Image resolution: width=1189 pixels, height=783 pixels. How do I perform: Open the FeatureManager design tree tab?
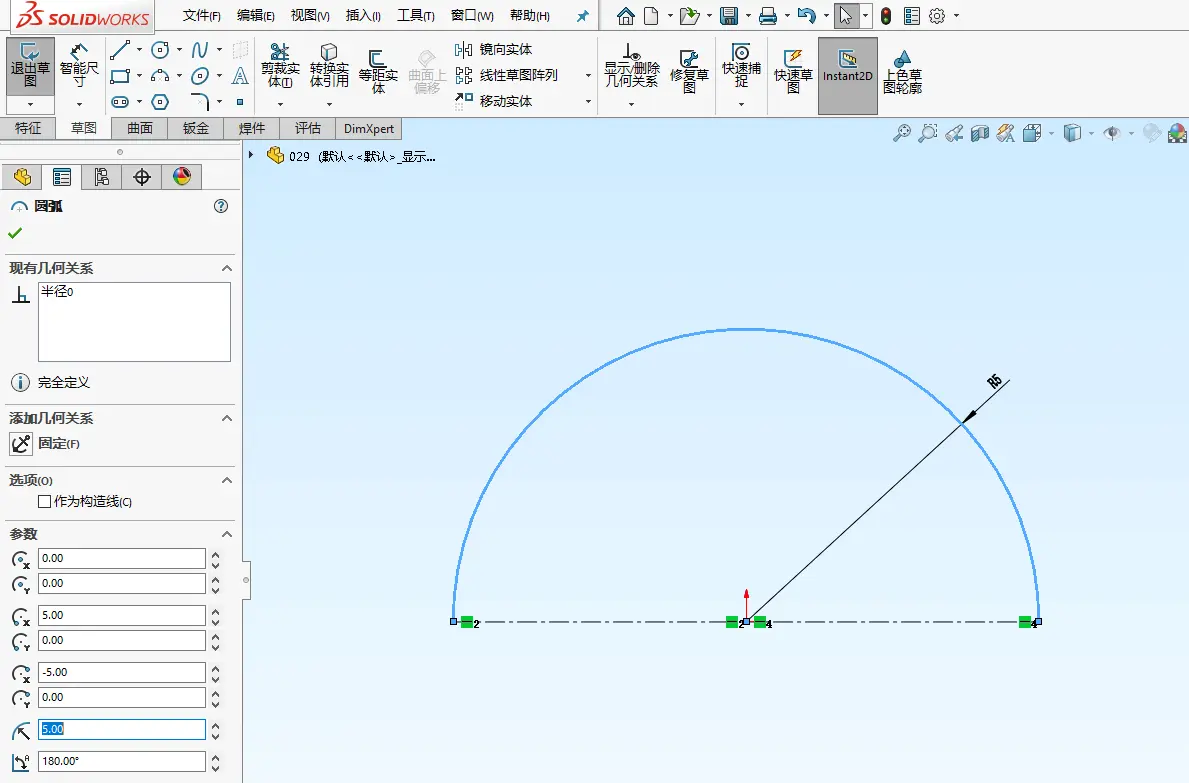(x=22, y=177)
